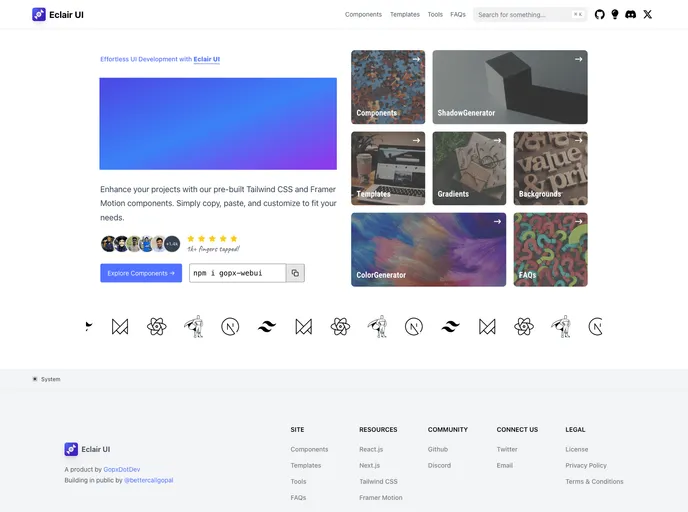This screenshot has width=688, height=512.
Task: Open the License link
Action: 577,449
